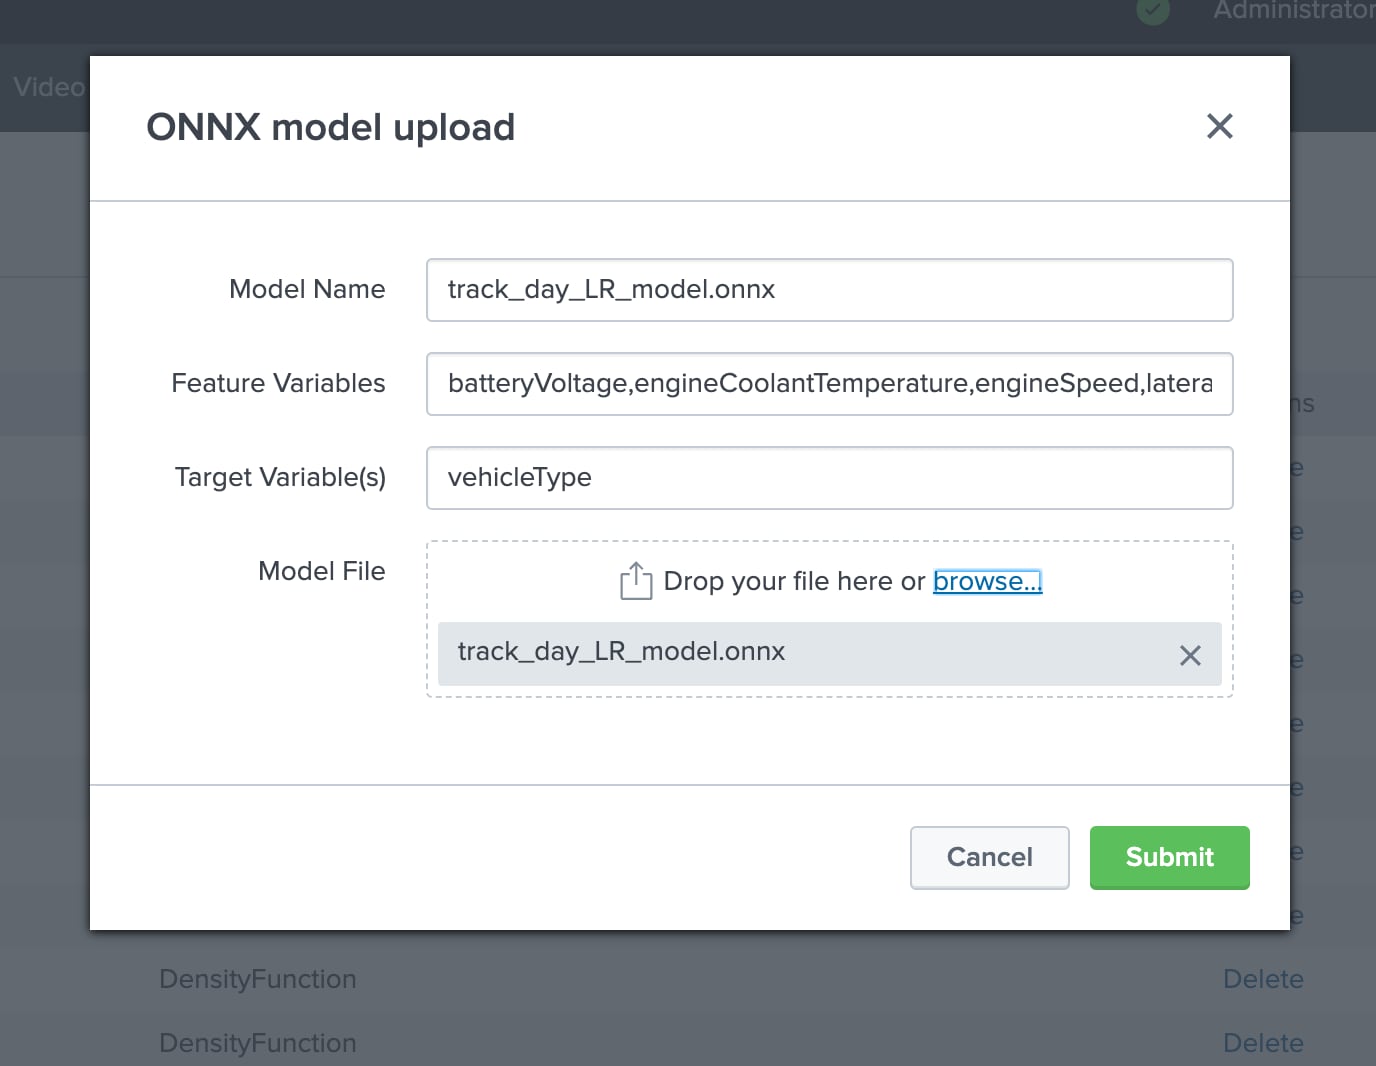Open the Administrator menu in background

[1294, 11]
